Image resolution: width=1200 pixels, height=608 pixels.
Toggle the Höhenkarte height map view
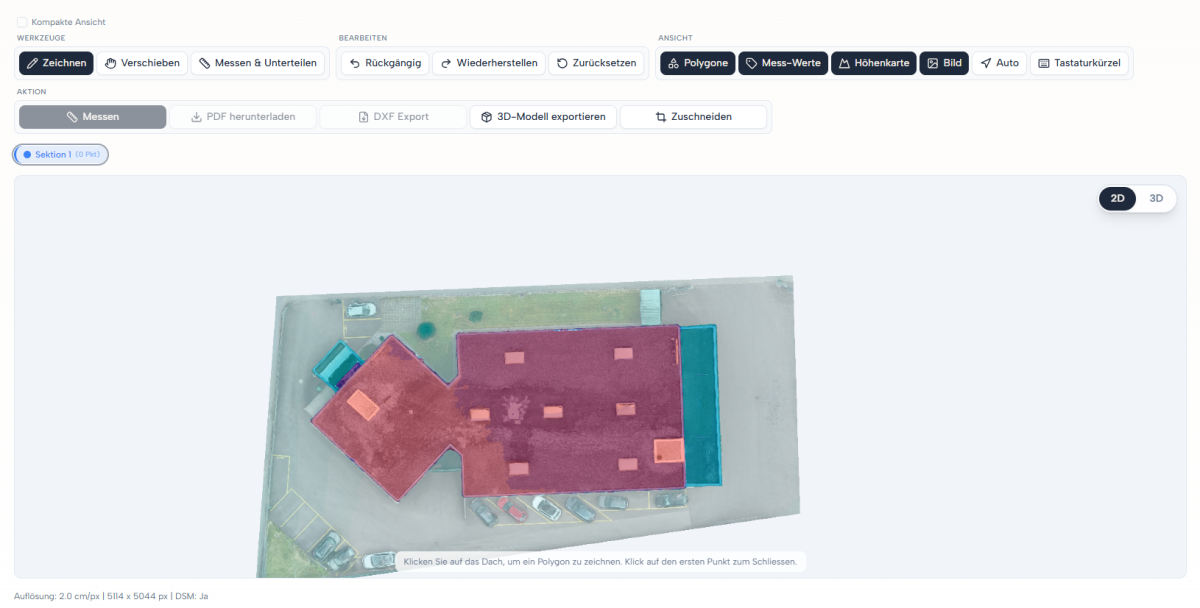(874, 63)
